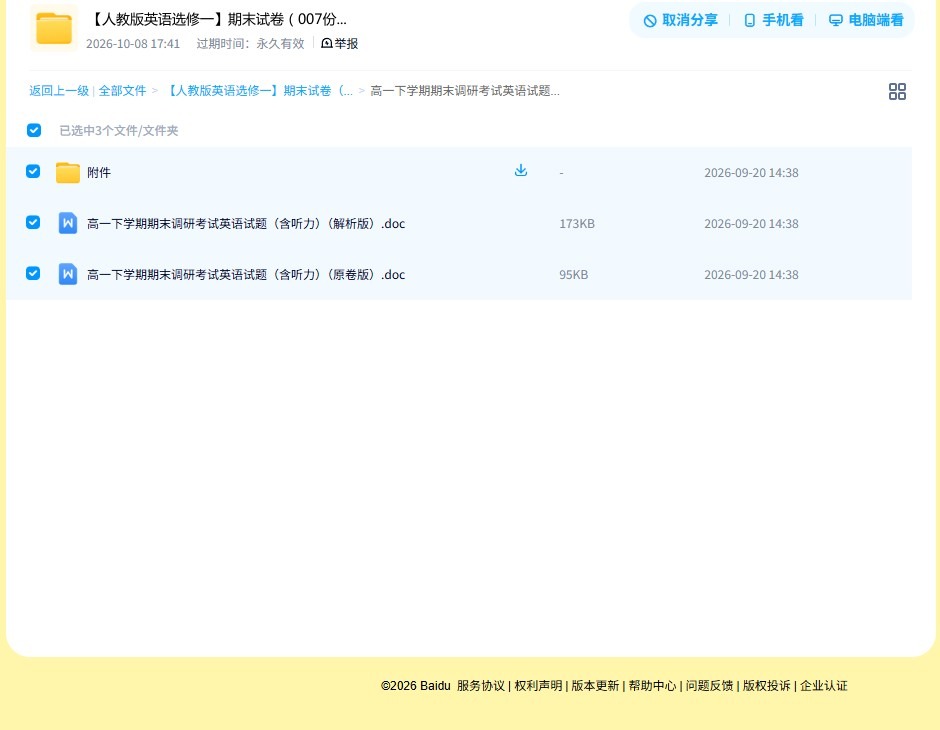Open the 解析版 .doc file name
The image size is (940, 730).
[x=246, y=224]
